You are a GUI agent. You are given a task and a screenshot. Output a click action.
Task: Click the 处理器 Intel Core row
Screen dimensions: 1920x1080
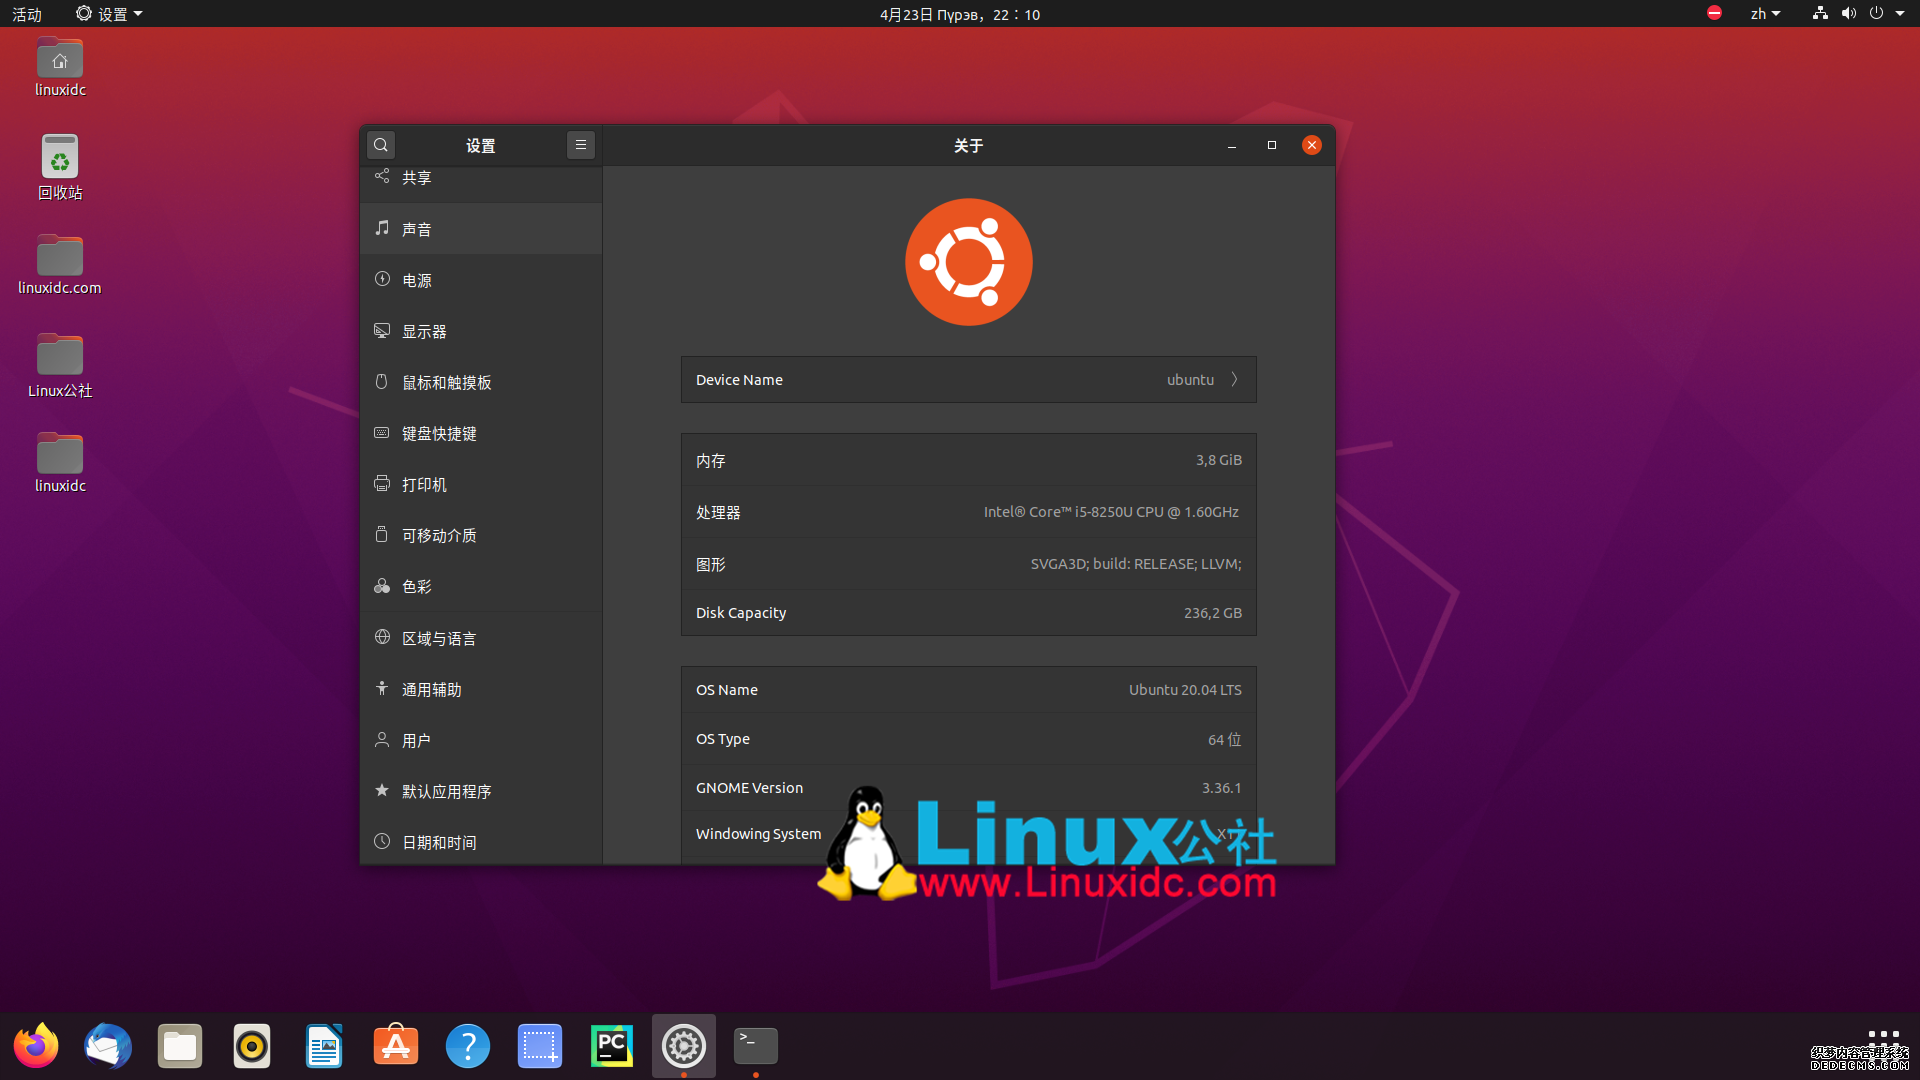tap(968, 512)
